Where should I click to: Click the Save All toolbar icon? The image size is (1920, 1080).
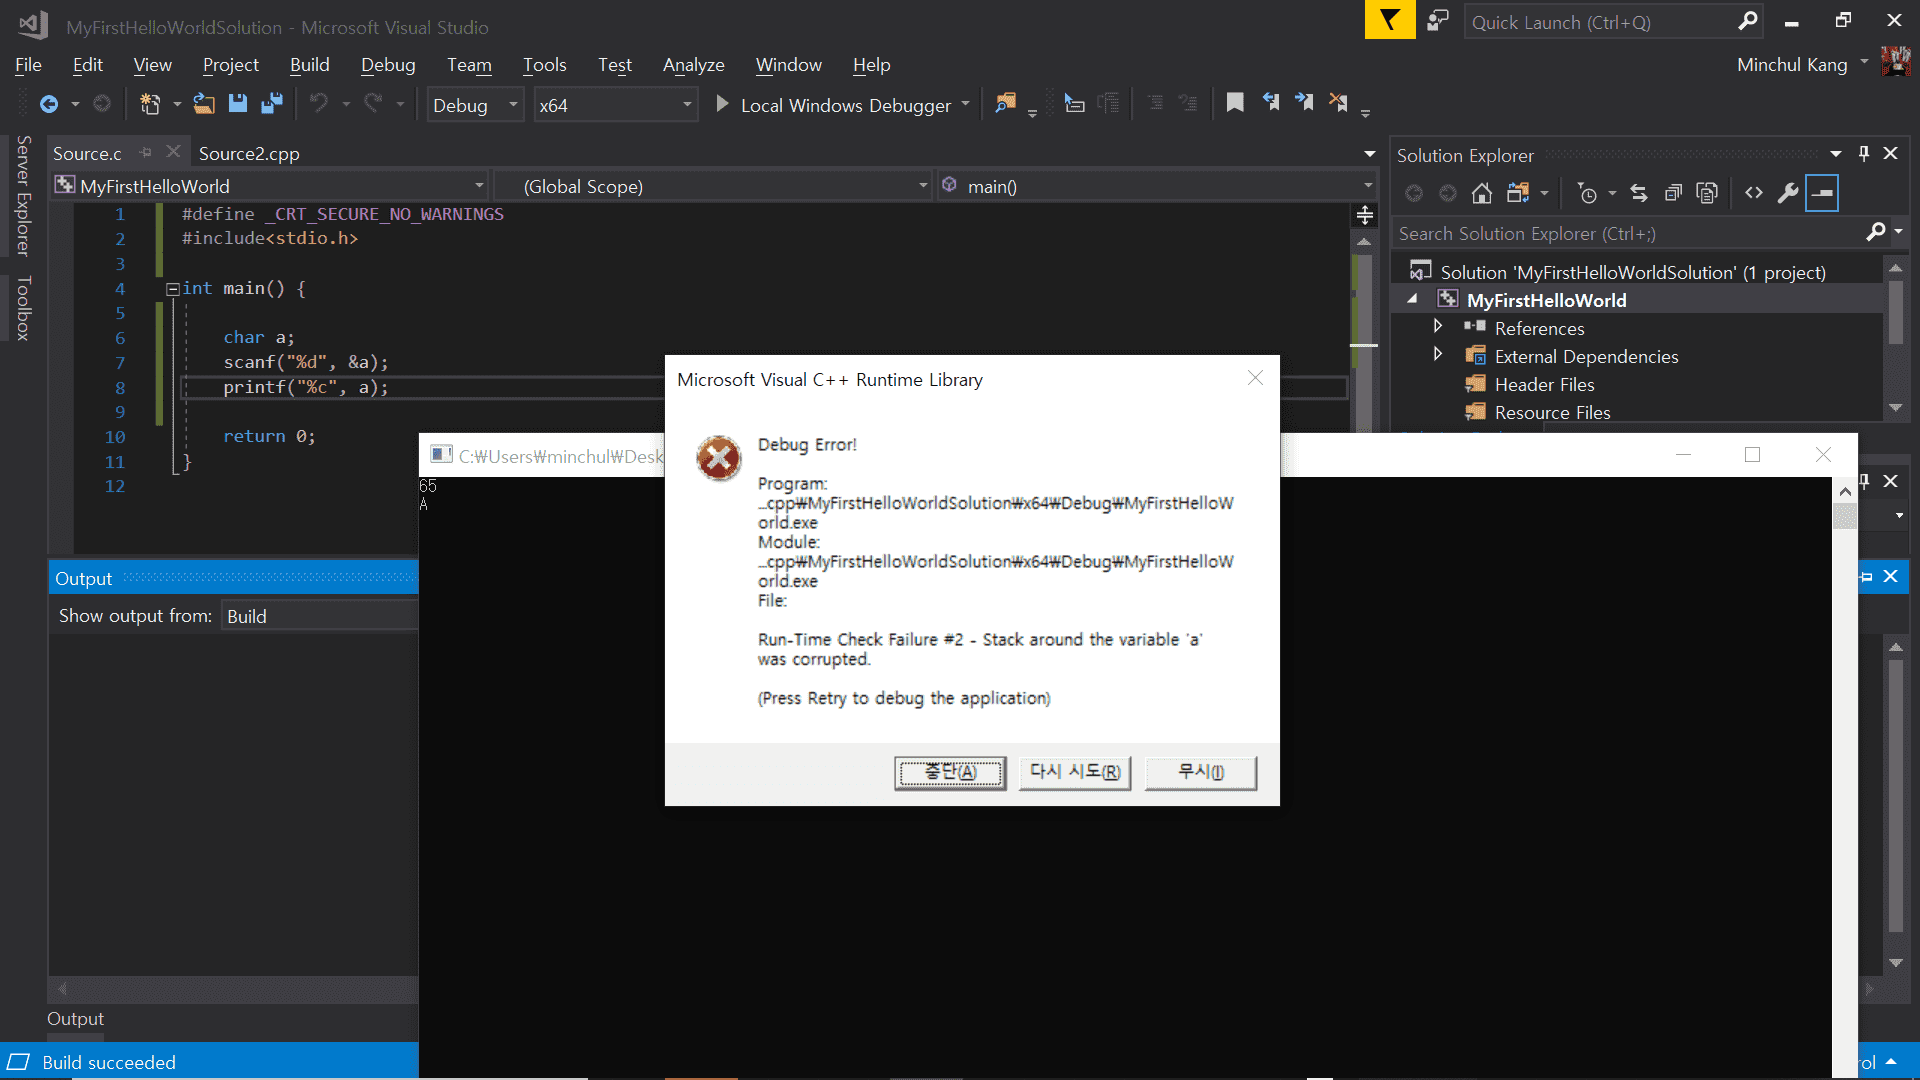tap(272, 103)
